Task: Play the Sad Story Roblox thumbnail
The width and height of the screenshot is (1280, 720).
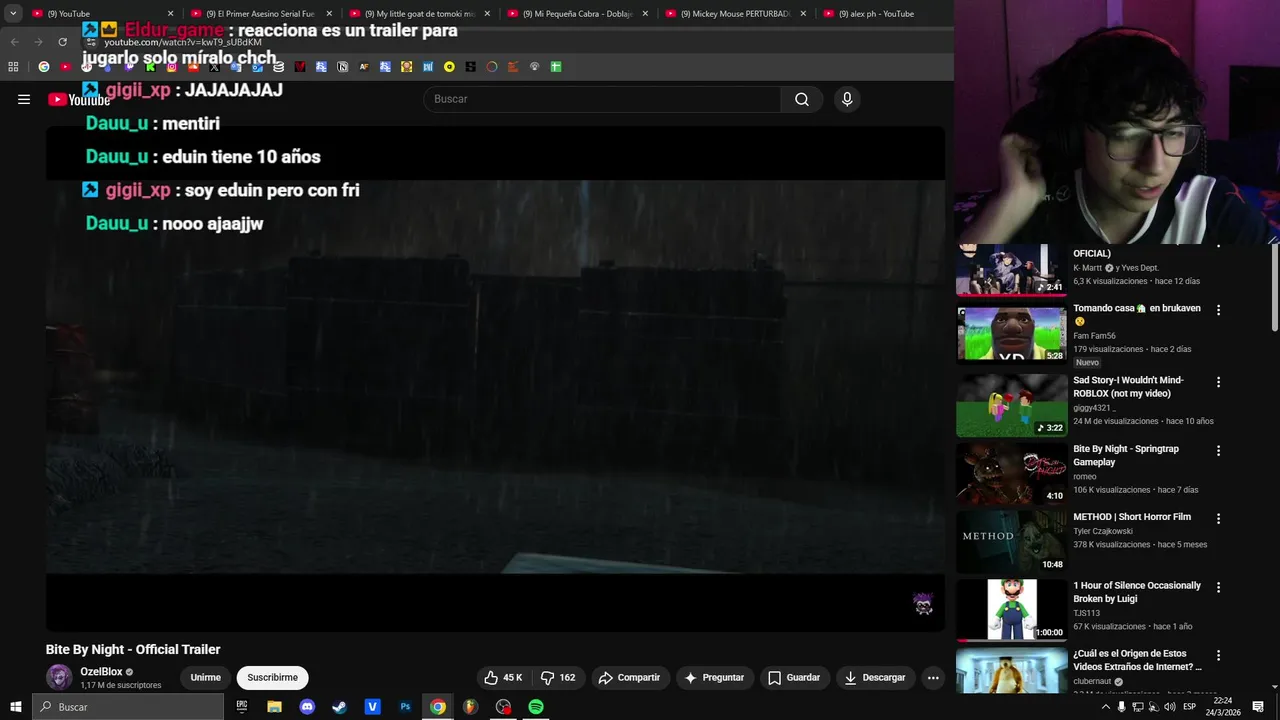Action: pos(1012,406)
